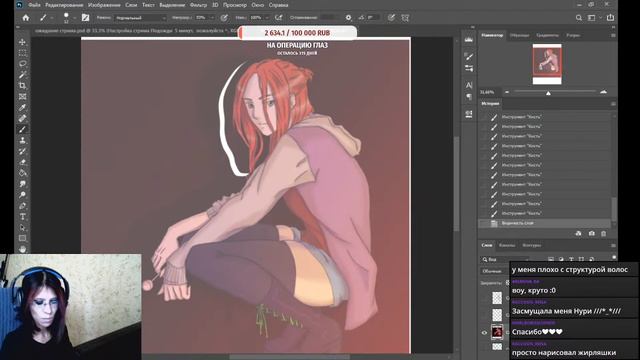Select the Rectangle shape tool

22,238
